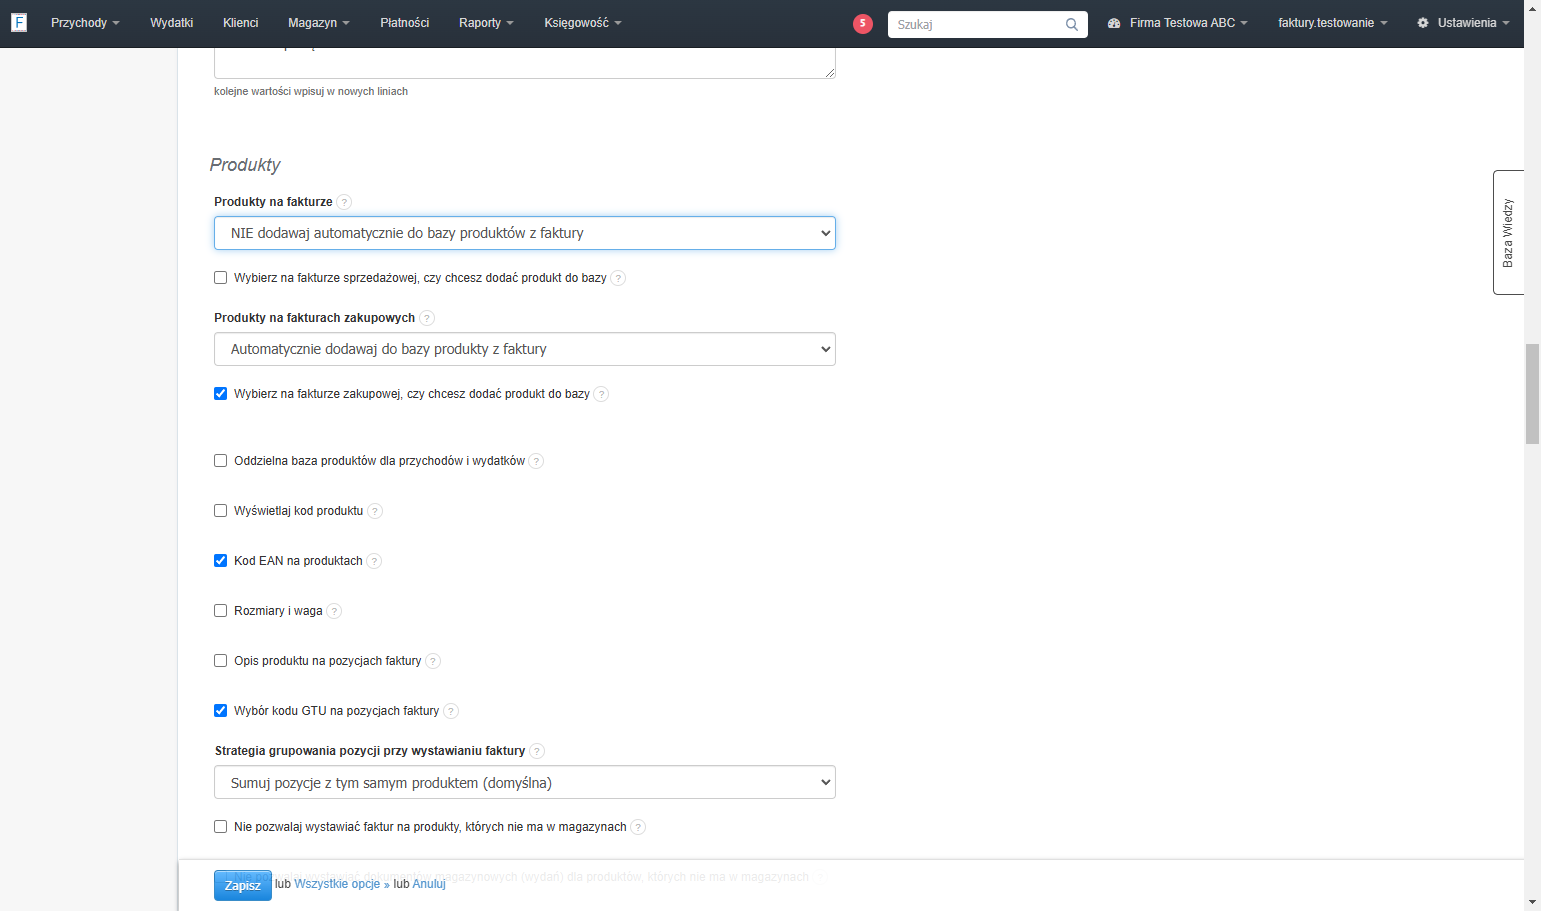Open help icon for Oddzielna baza produktów
The height and width of the screenshot is (911, 1541).
[536, 461]
